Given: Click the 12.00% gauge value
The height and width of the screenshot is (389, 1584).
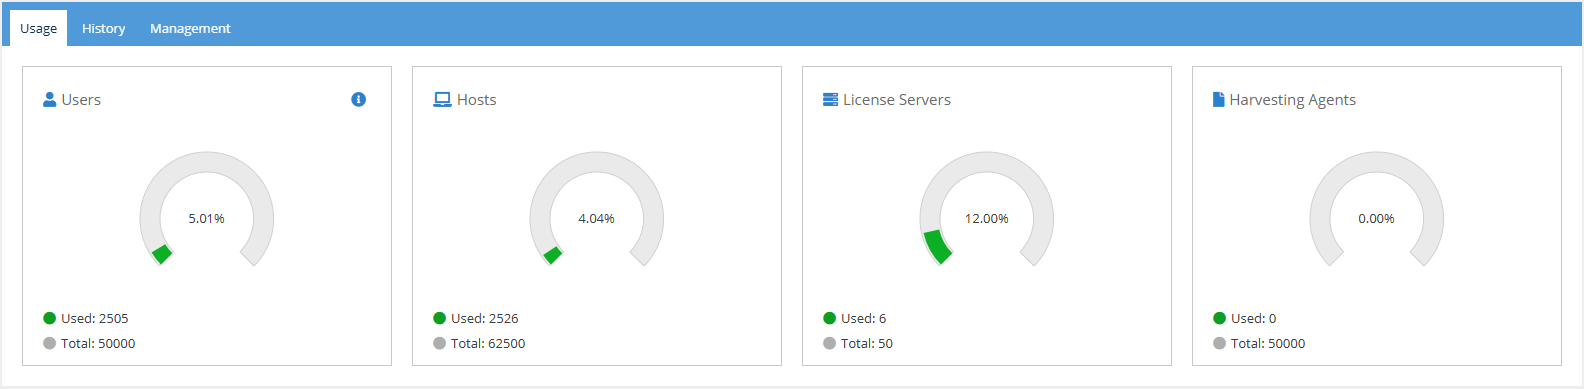Looking at the screenshot, I should 987,218.
